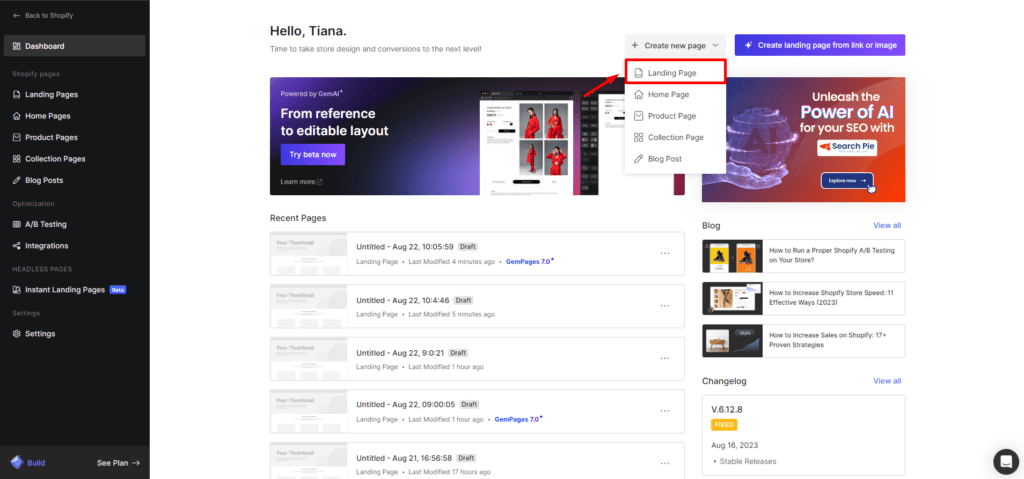This screenshot has width=1024, height=479.
Task: Click the Collection Pages sidebar icon
Action: coord(17,159)
